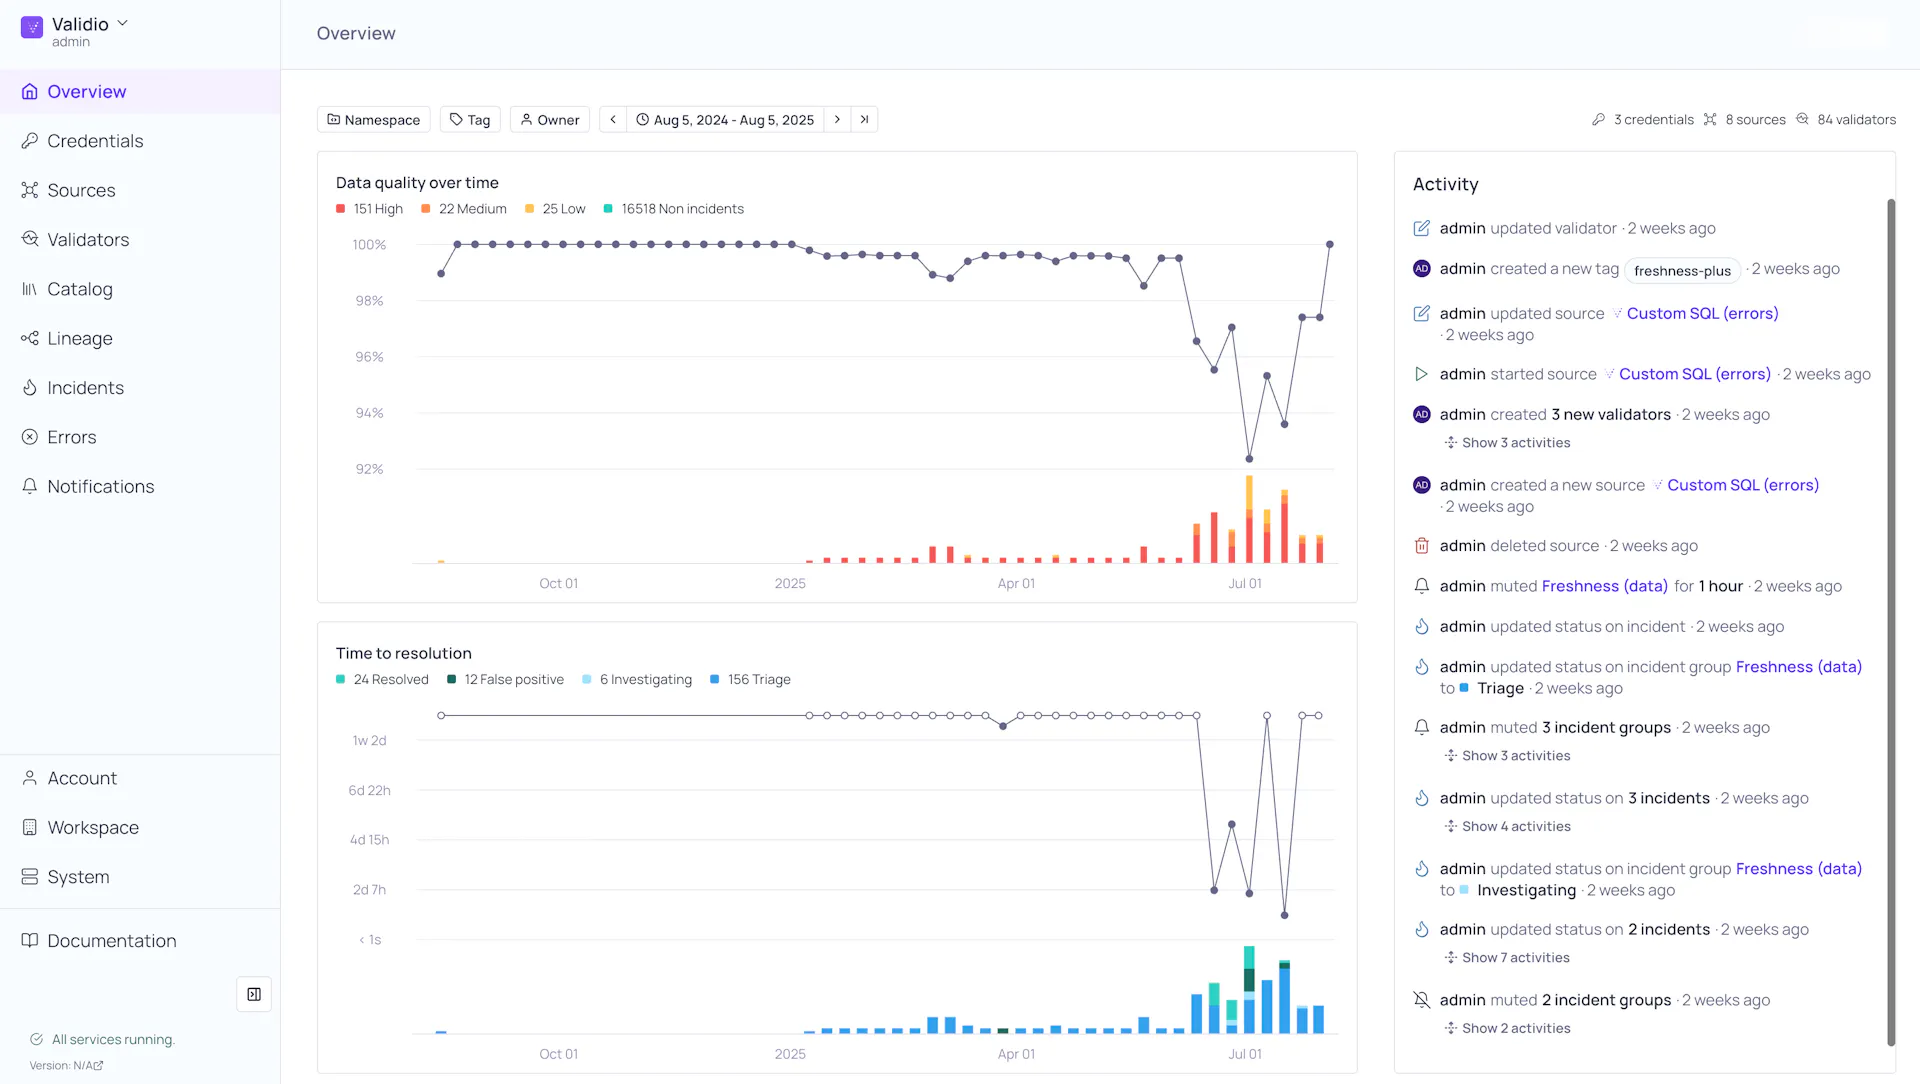1920x1084 pixels.
Task: Click the Incidents flame icon
Action: (x=30, y=388)
